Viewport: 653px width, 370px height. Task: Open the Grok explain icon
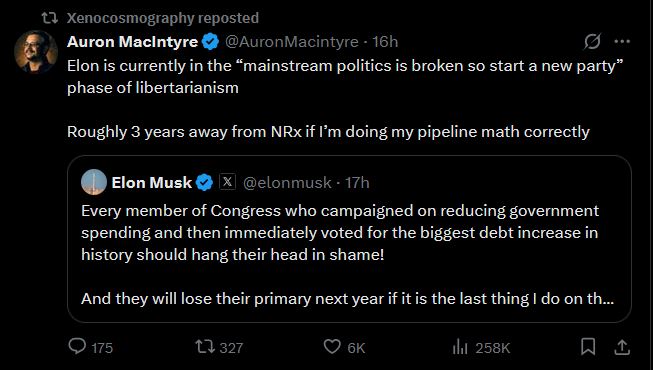pos(592,41)
